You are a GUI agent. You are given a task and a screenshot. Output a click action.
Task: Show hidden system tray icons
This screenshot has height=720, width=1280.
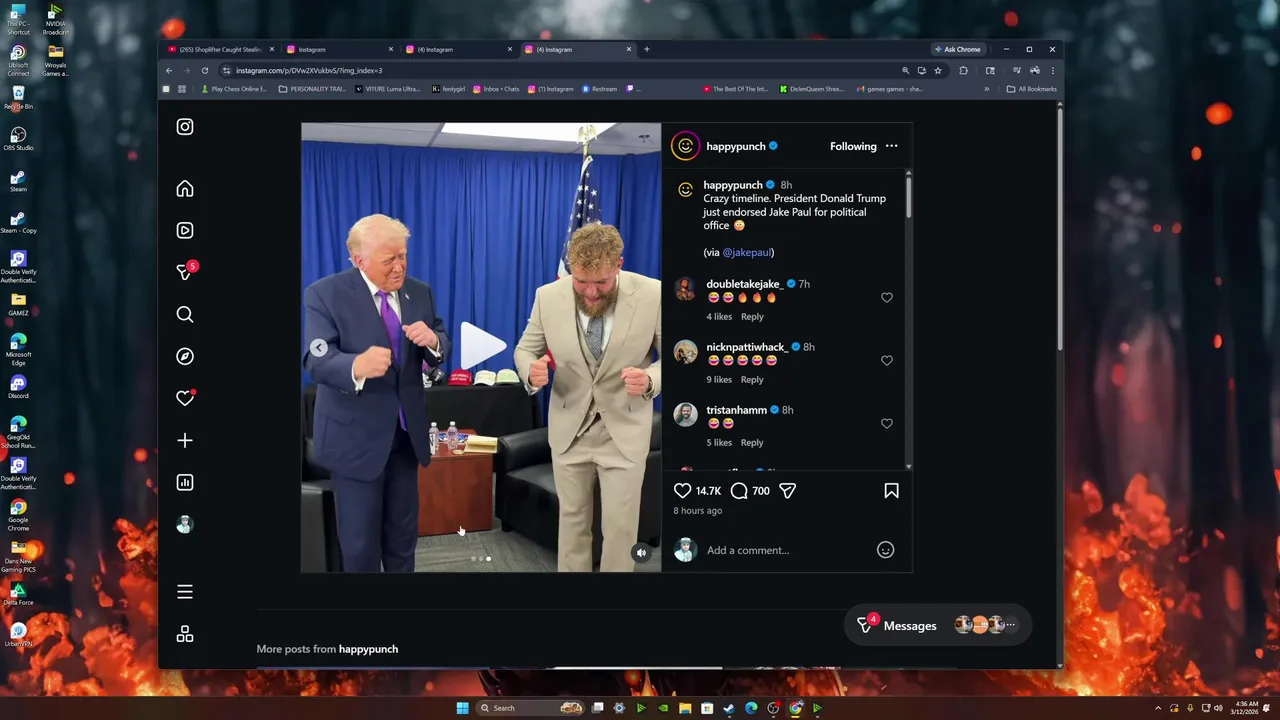pos(1158,708)
